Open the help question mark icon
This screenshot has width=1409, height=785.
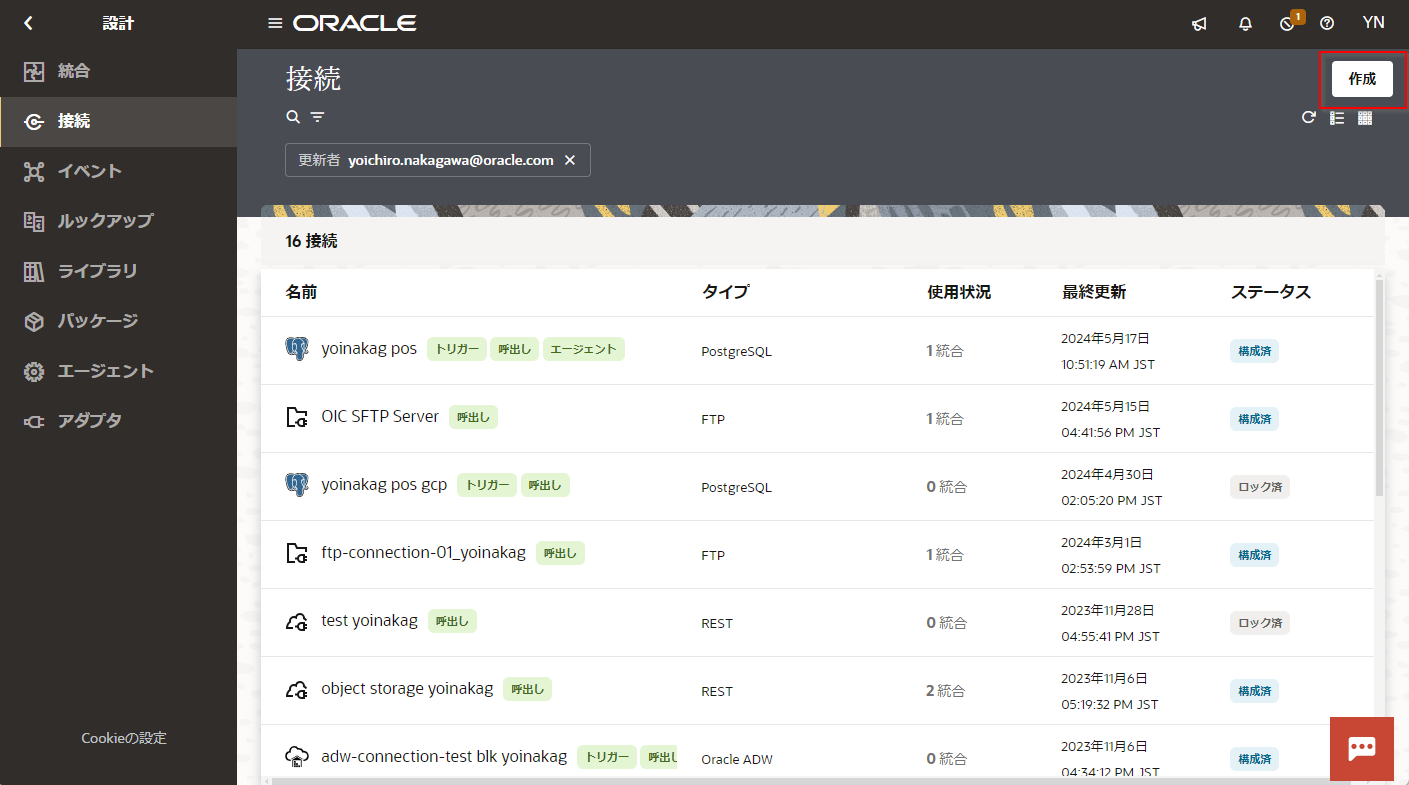[1327, 24]
